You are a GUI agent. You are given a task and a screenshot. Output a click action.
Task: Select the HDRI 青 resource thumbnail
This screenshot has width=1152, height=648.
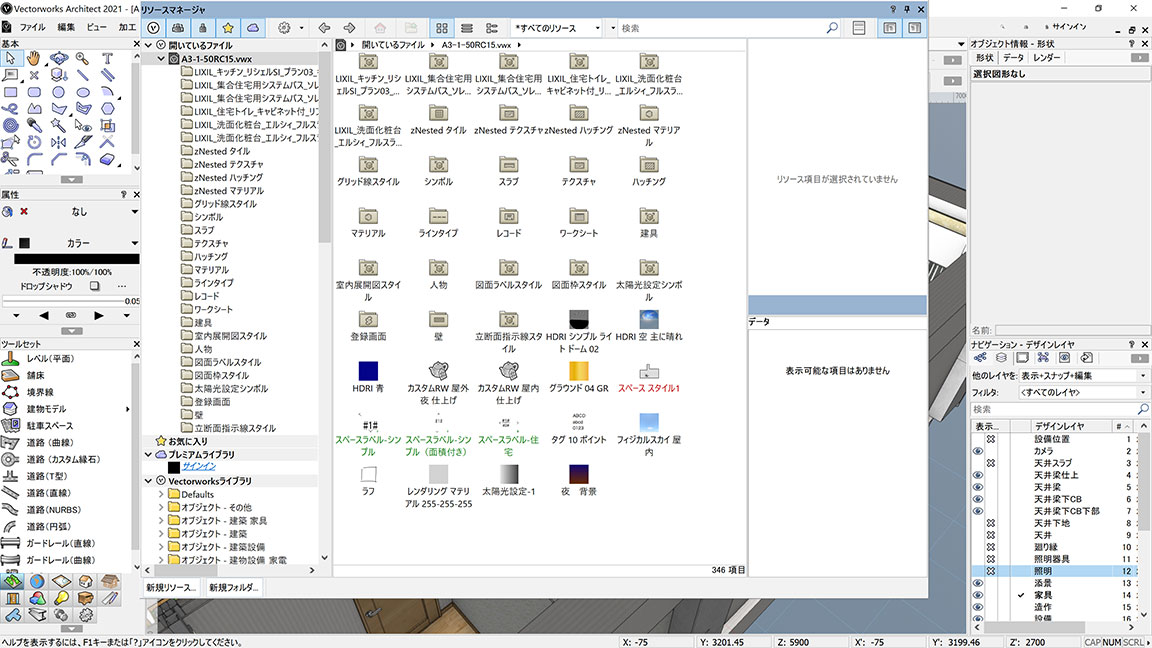368,371
